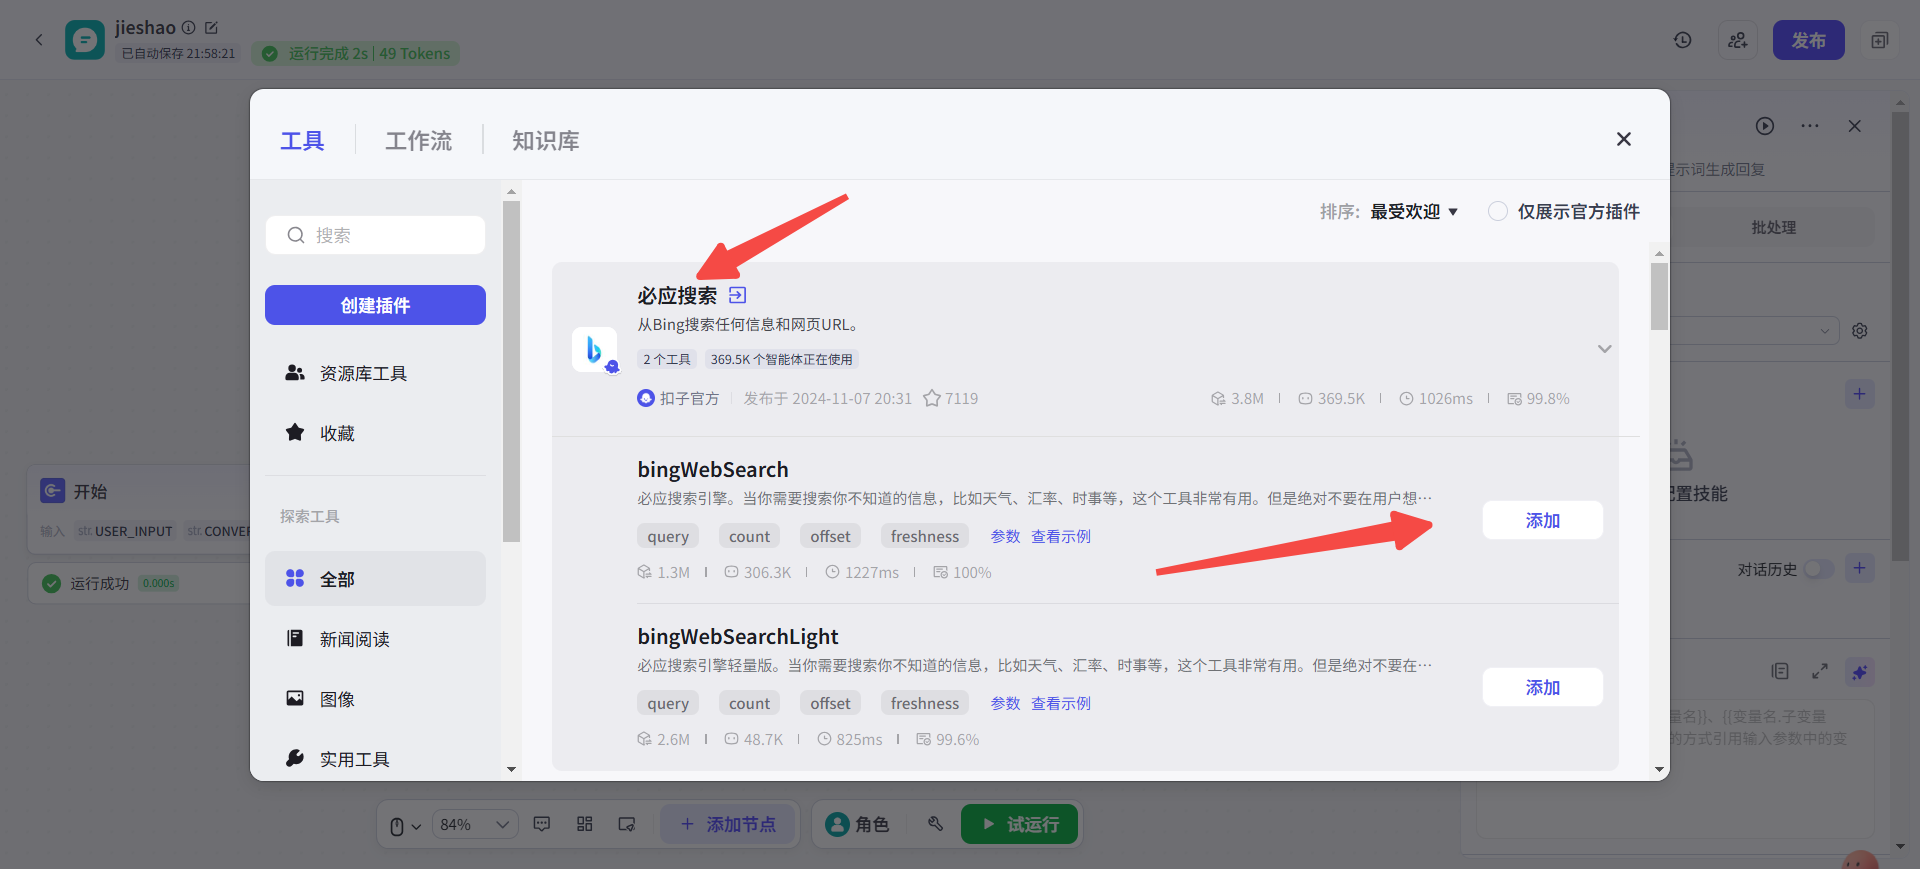Click the back arrow in the header

tap(39, 40)
